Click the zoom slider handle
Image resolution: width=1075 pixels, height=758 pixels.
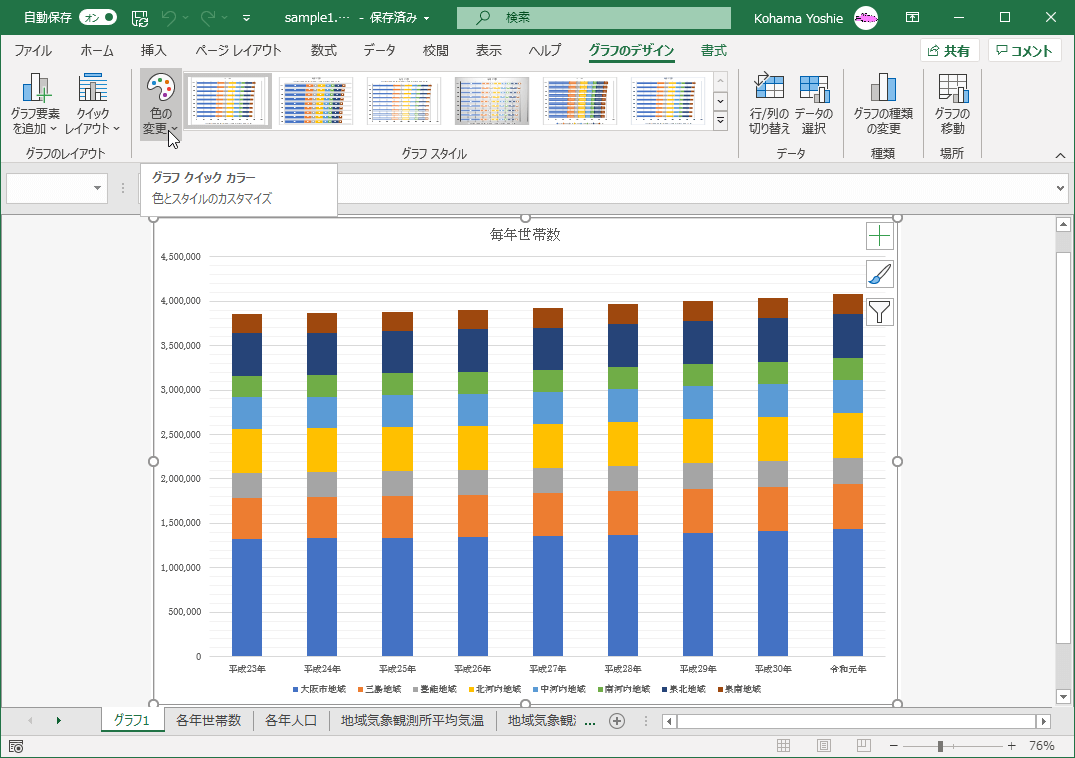pyautogui.click(x=940, y=746)
